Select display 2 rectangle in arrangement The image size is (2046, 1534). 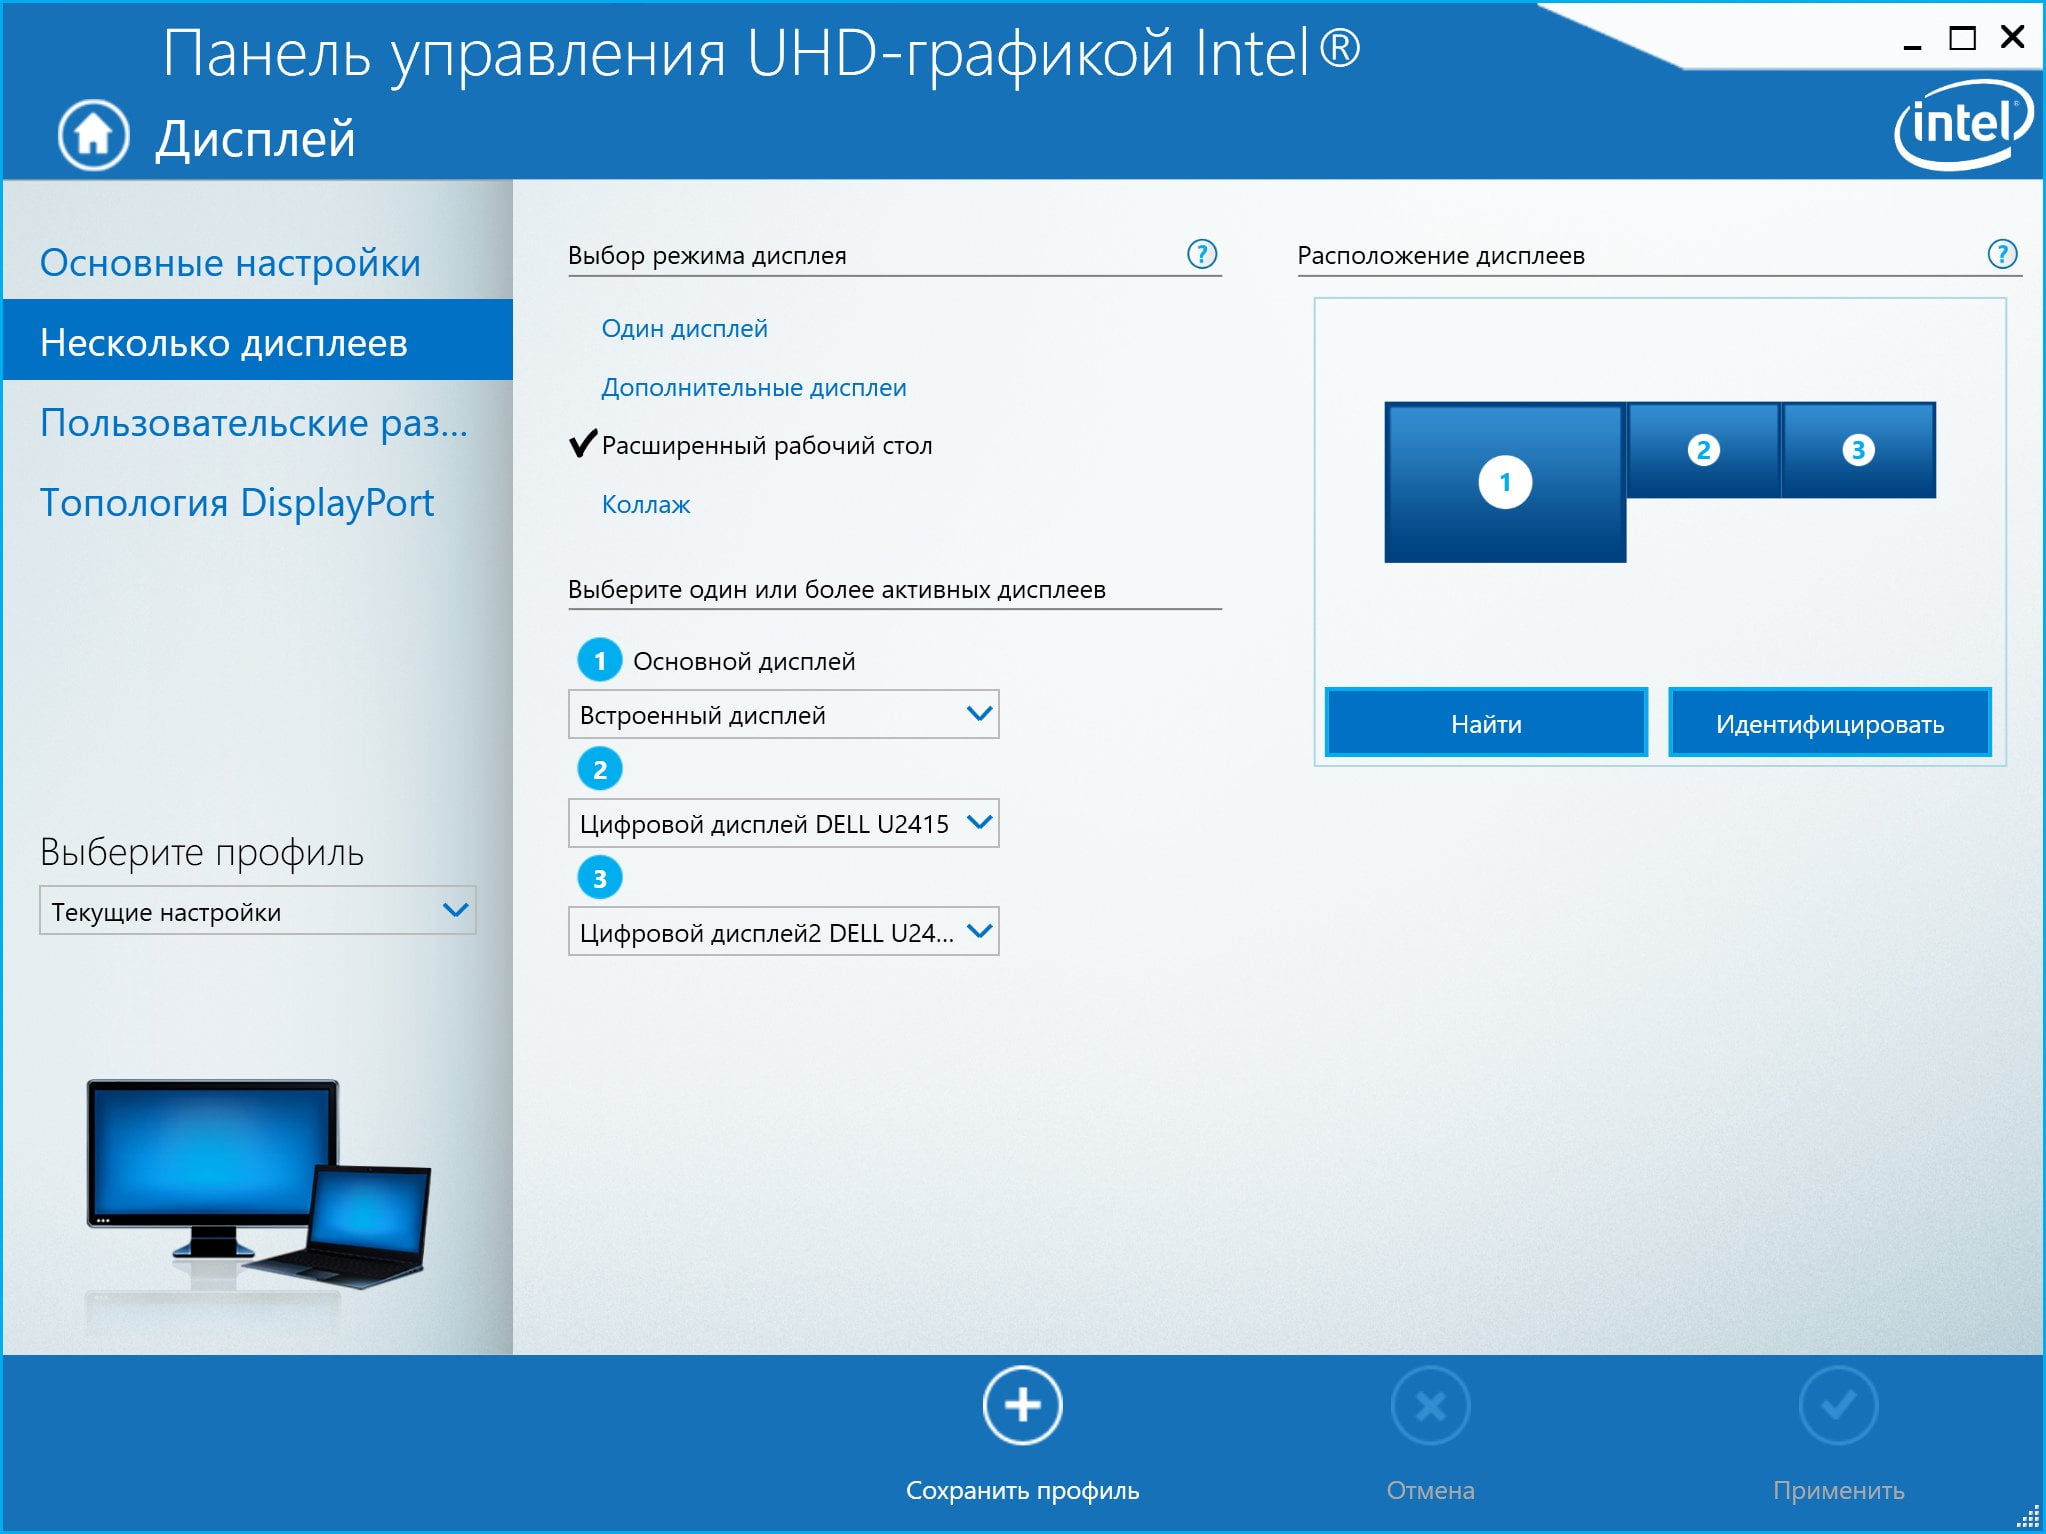pyautogui.click(x=1703, y=450)
